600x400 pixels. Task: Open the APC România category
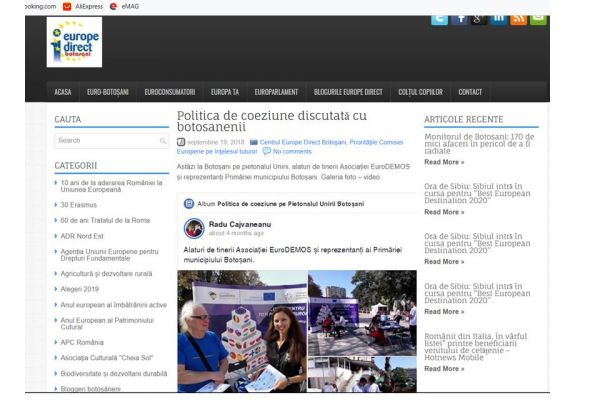pos(82,342)
